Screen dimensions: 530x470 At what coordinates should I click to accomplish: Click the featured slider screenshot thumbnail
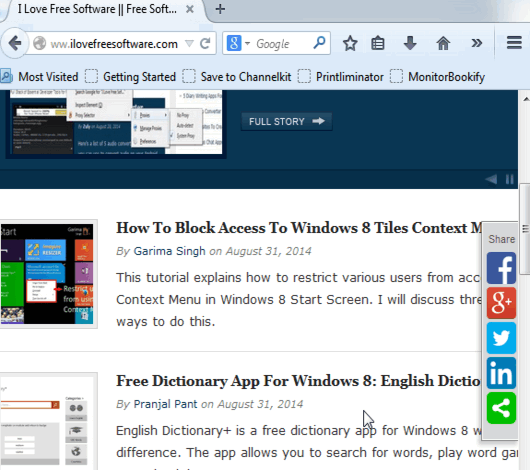tap(116, 123)
